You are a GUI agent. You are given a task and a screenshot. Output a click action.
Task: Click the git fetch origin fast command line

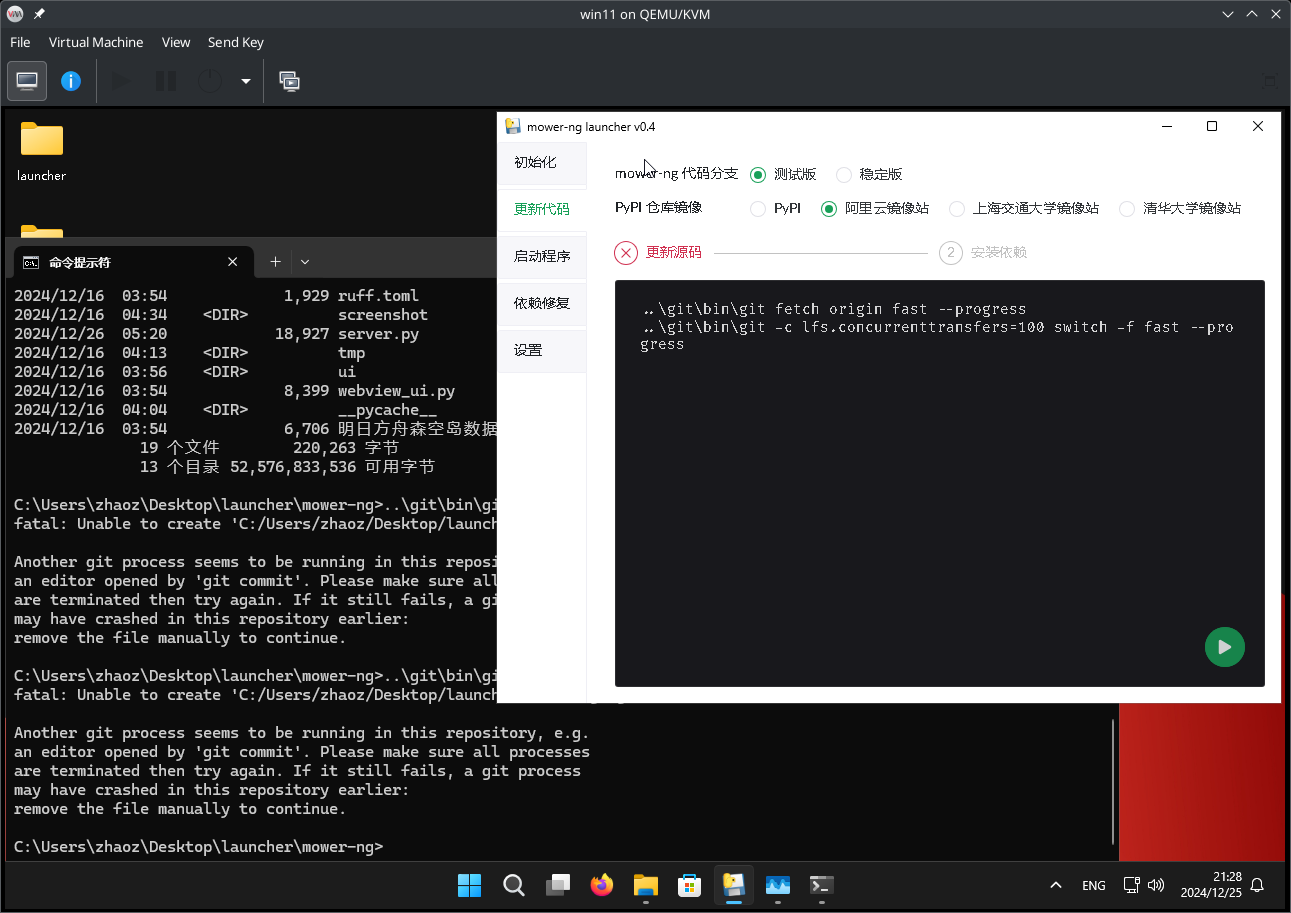coord(835,309)
